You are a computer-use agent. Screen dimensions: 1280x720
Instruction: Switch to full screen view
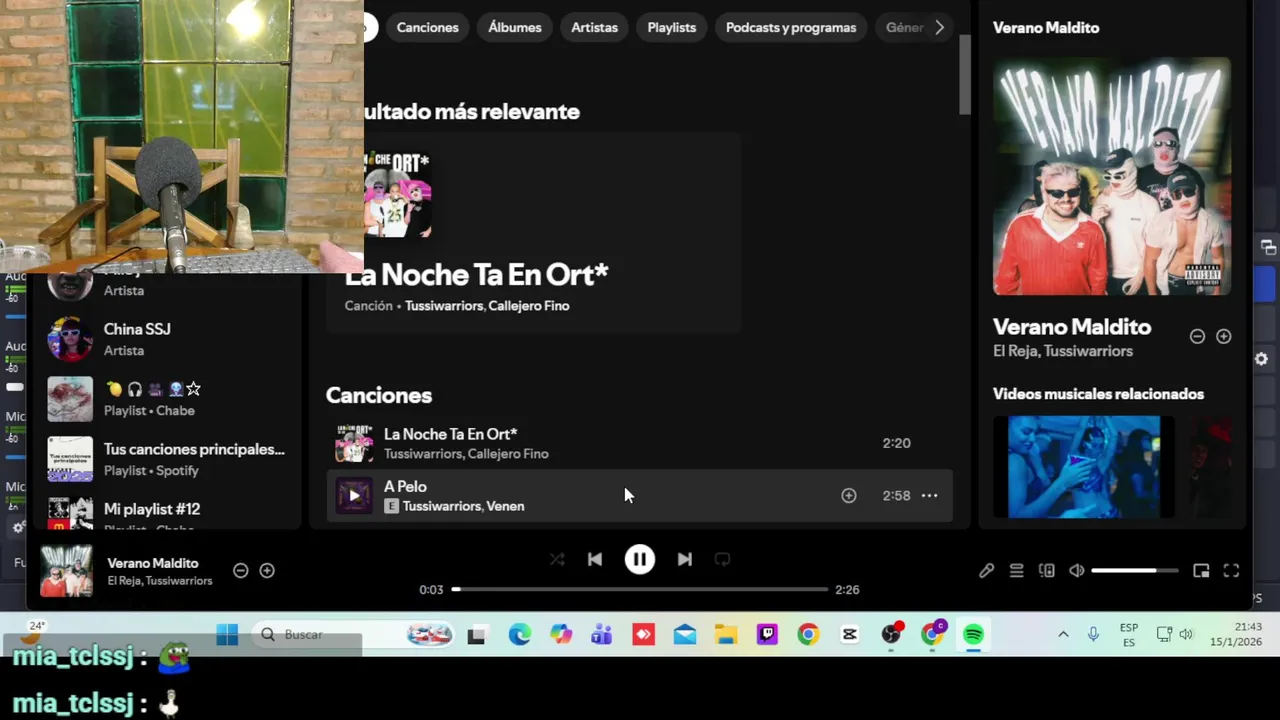click(x=1231, y=570)
